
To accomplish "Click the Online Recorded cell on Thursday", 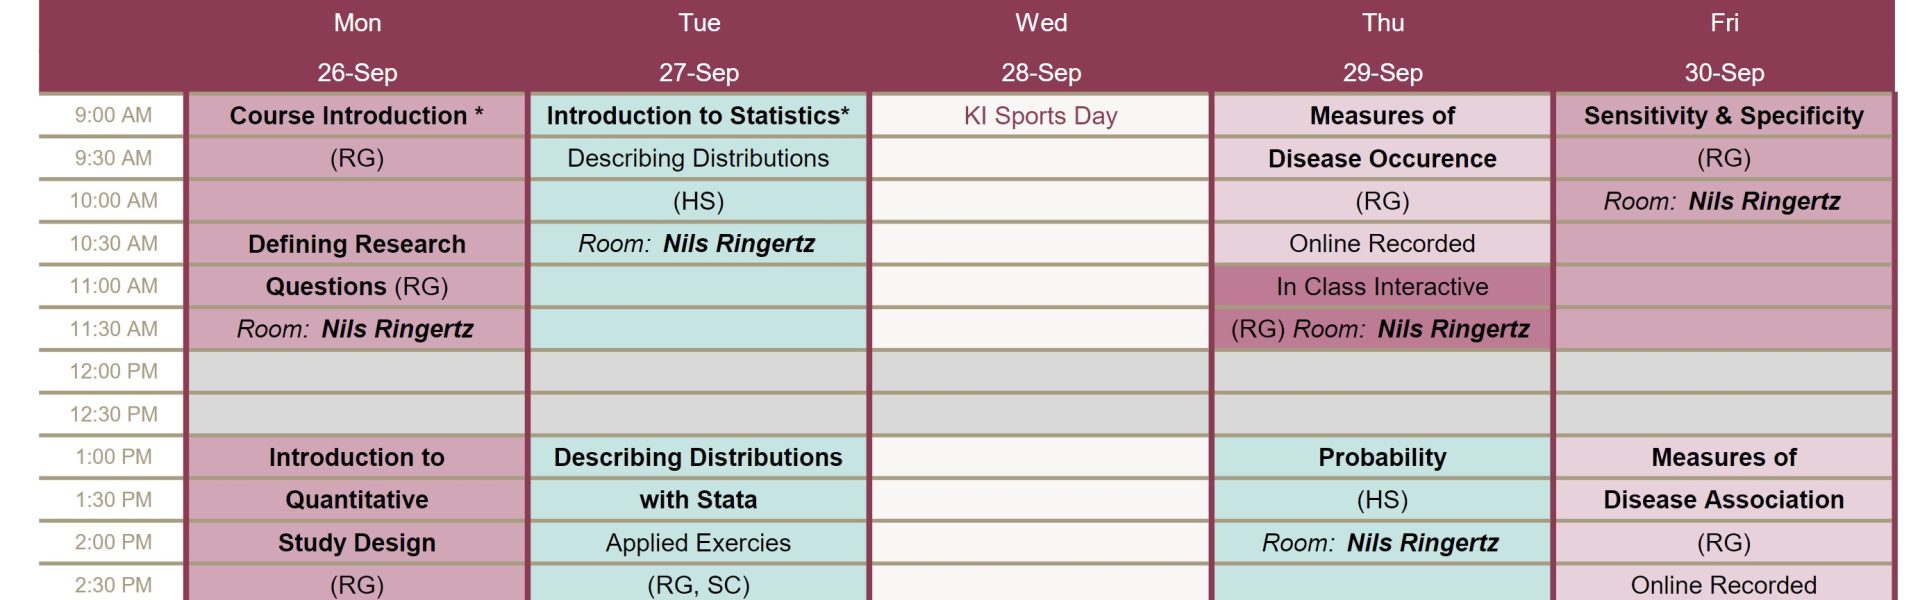I will 1382,244.
